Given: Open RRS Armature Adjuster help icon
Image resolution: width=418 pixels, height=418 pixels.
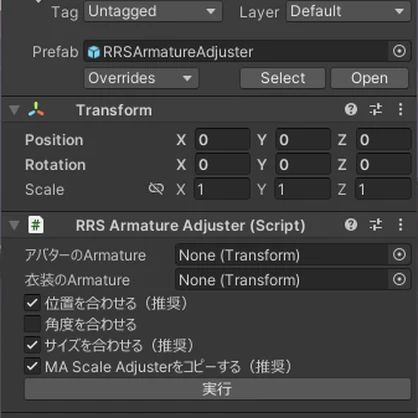Looking at the screenshot, I should tap(351, 225).
